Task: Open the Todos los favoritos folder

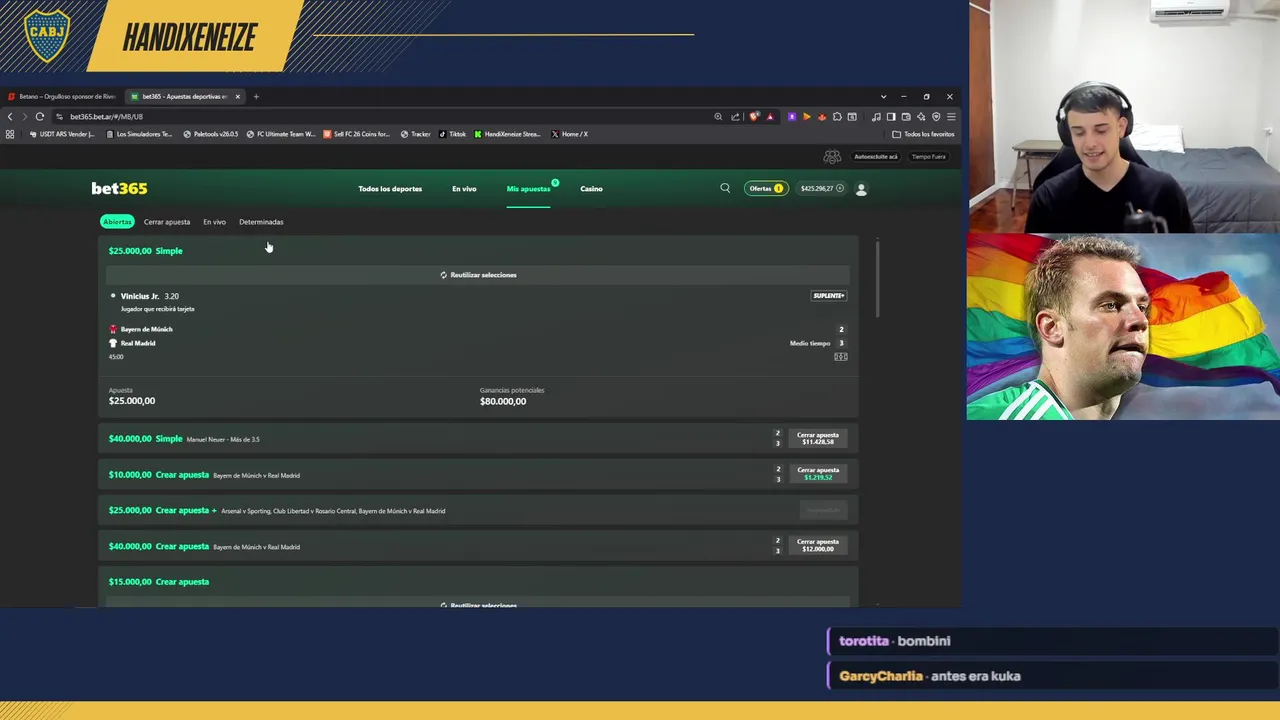Action: (923, 134)
